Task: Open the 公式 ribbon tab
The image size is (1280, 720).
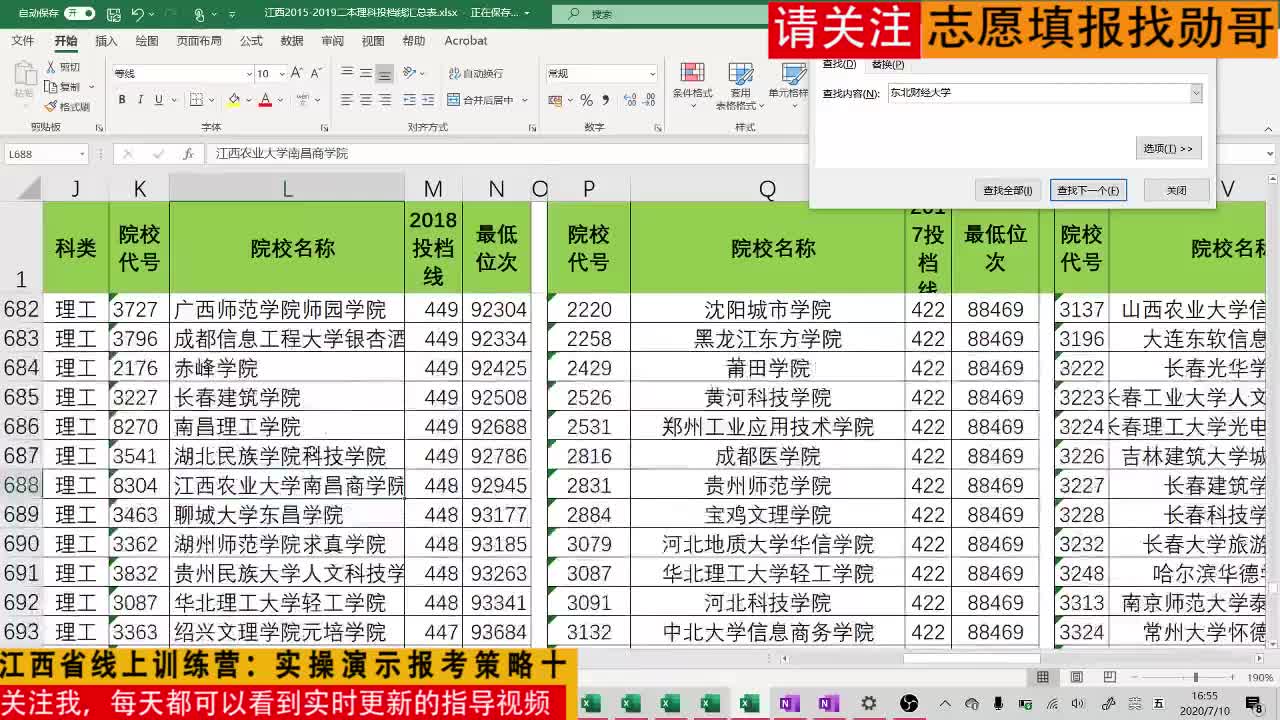Action: 251,41
